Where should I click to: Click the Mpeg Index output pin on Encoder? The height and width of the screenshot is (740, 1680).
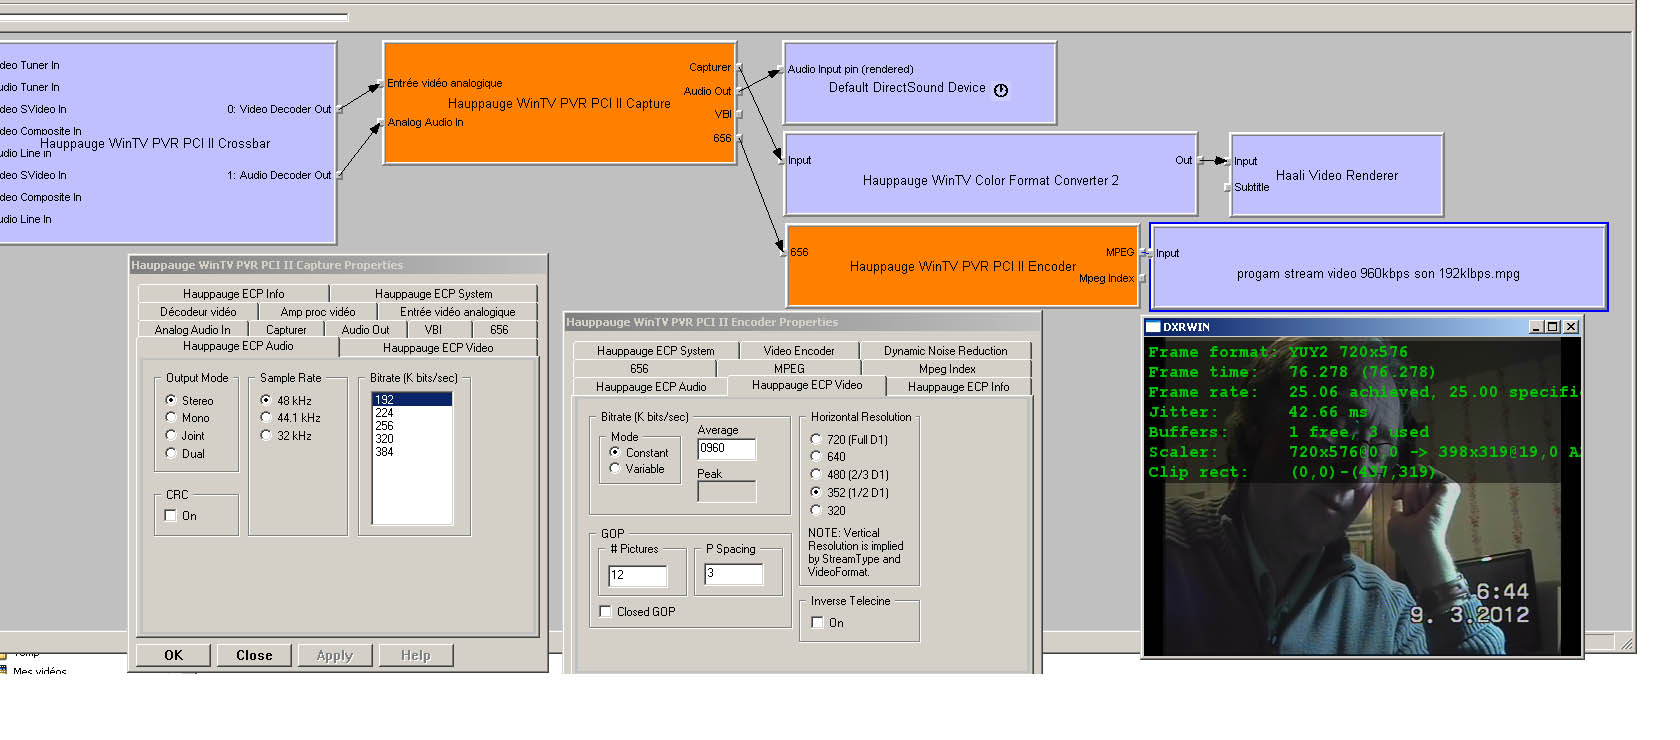[1142, 279]
